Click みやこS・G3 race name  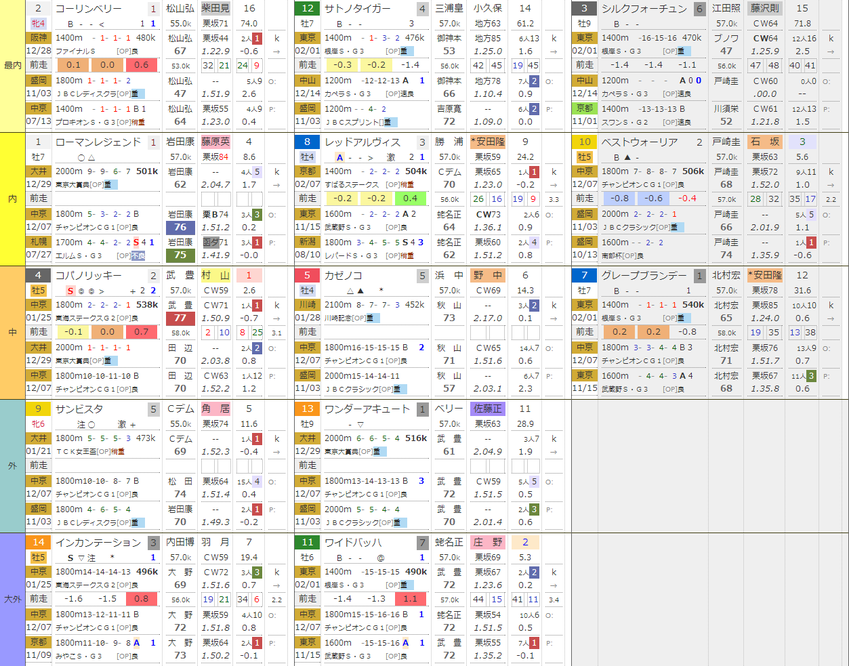[79, 657]
